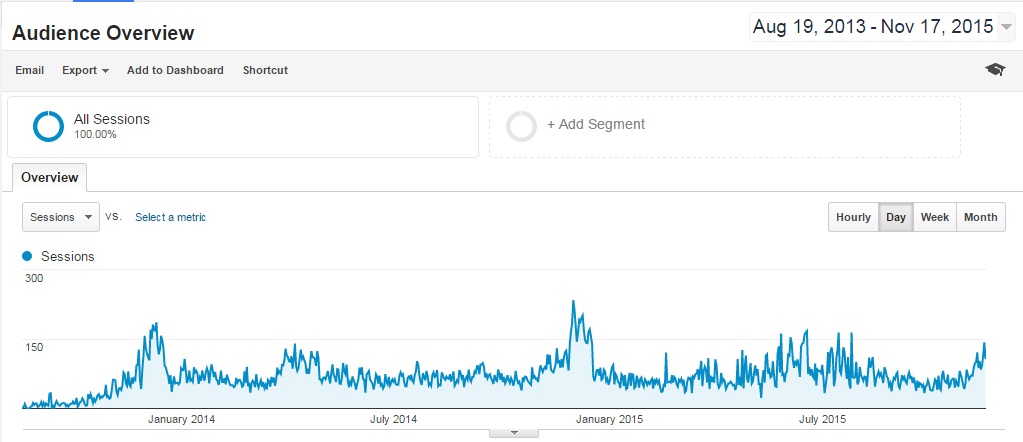
Task: Click the empty Add Segment circle icon
Action: 521,127
